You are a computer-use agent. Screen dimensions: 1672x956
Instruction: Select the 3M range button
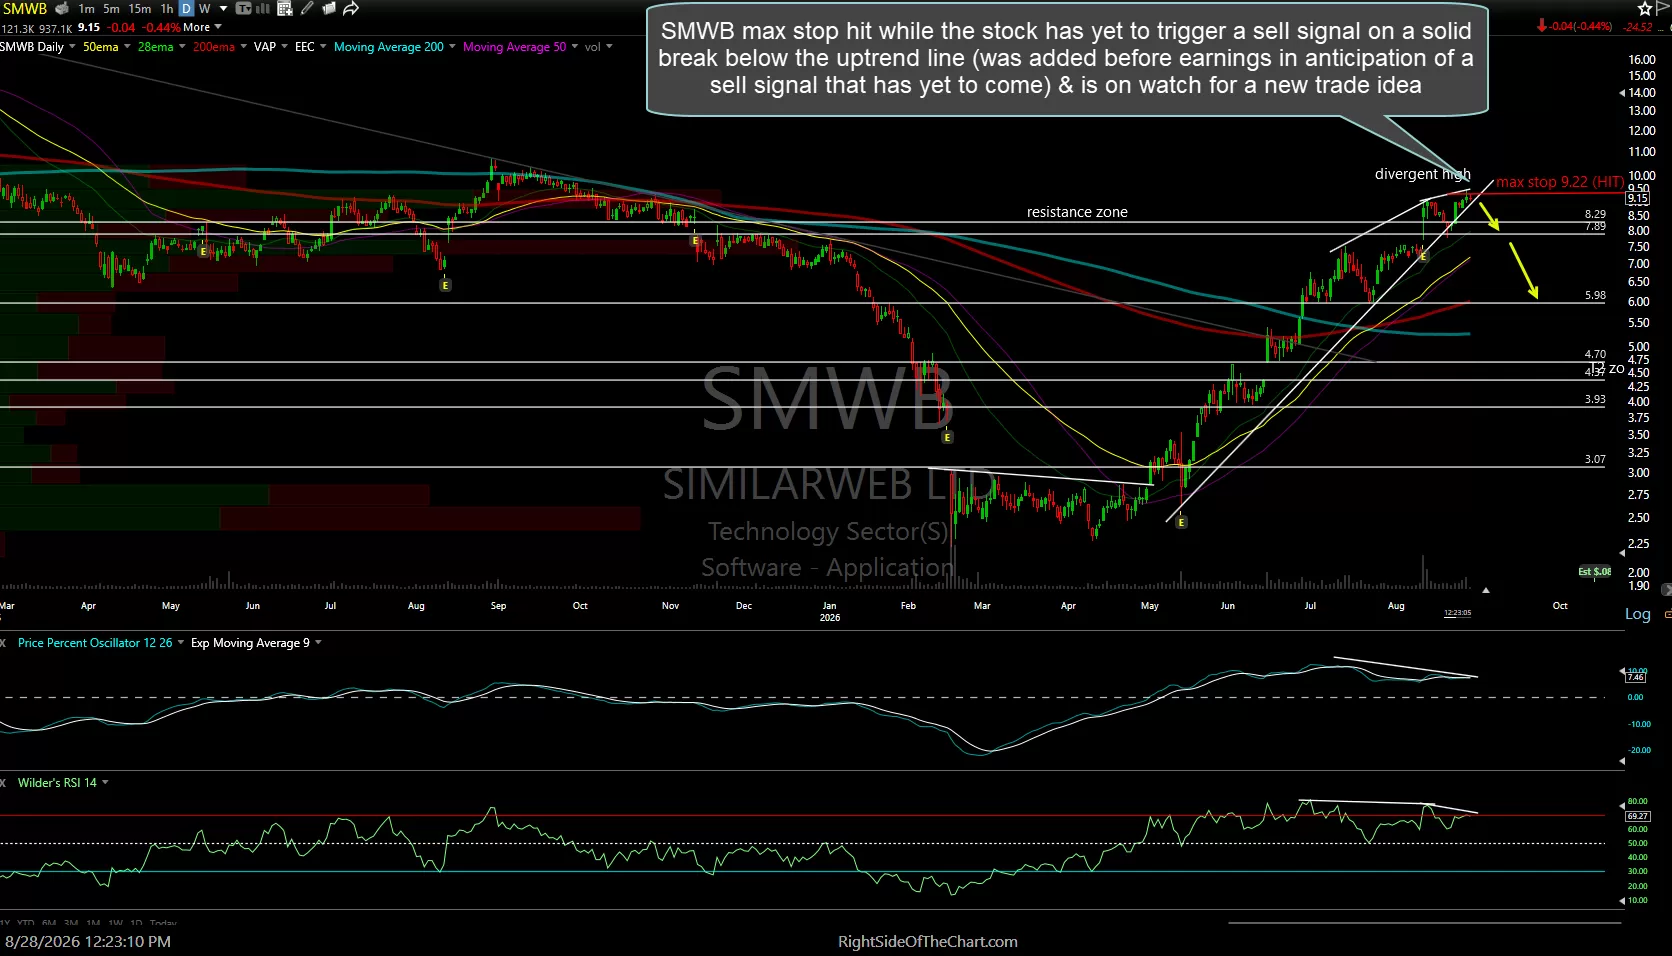[x=70, y=923]
